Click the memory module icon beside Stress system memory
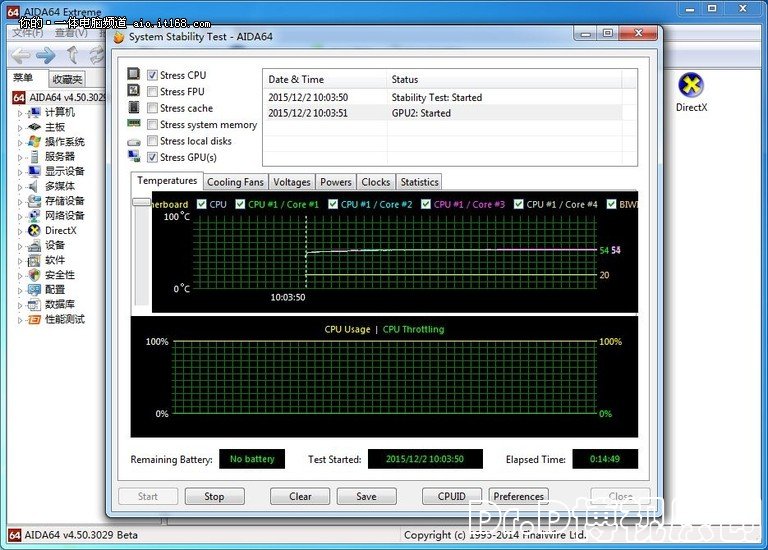 click(x=134, y=123)
